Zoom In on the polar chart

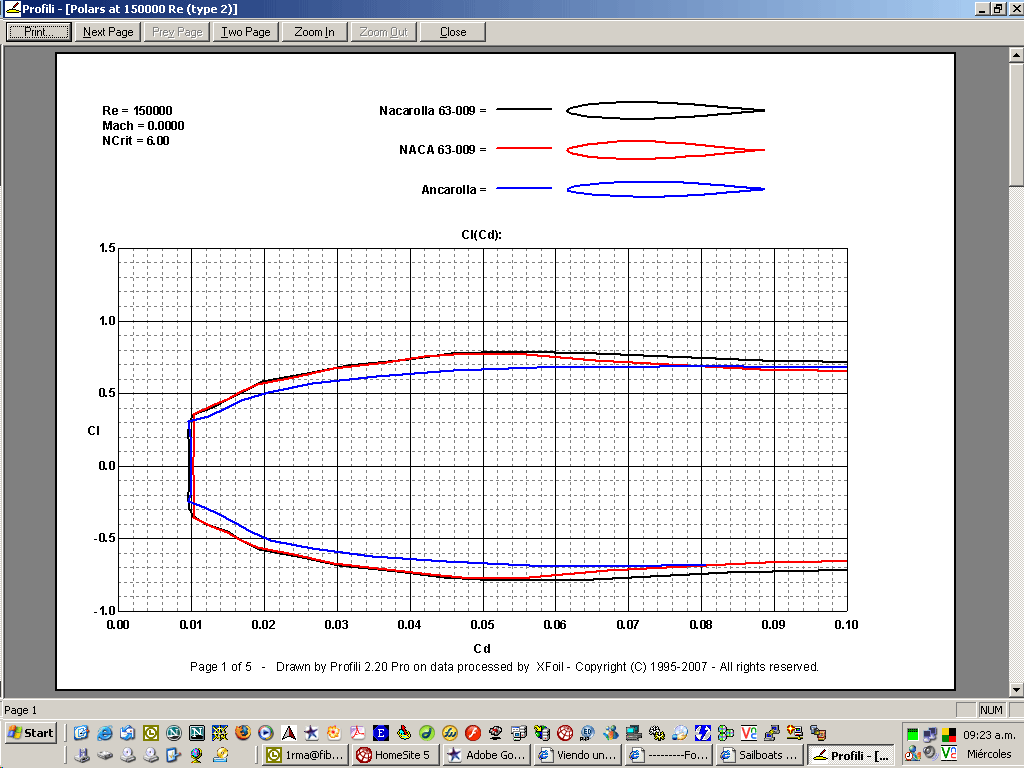(x=315, y=32)
